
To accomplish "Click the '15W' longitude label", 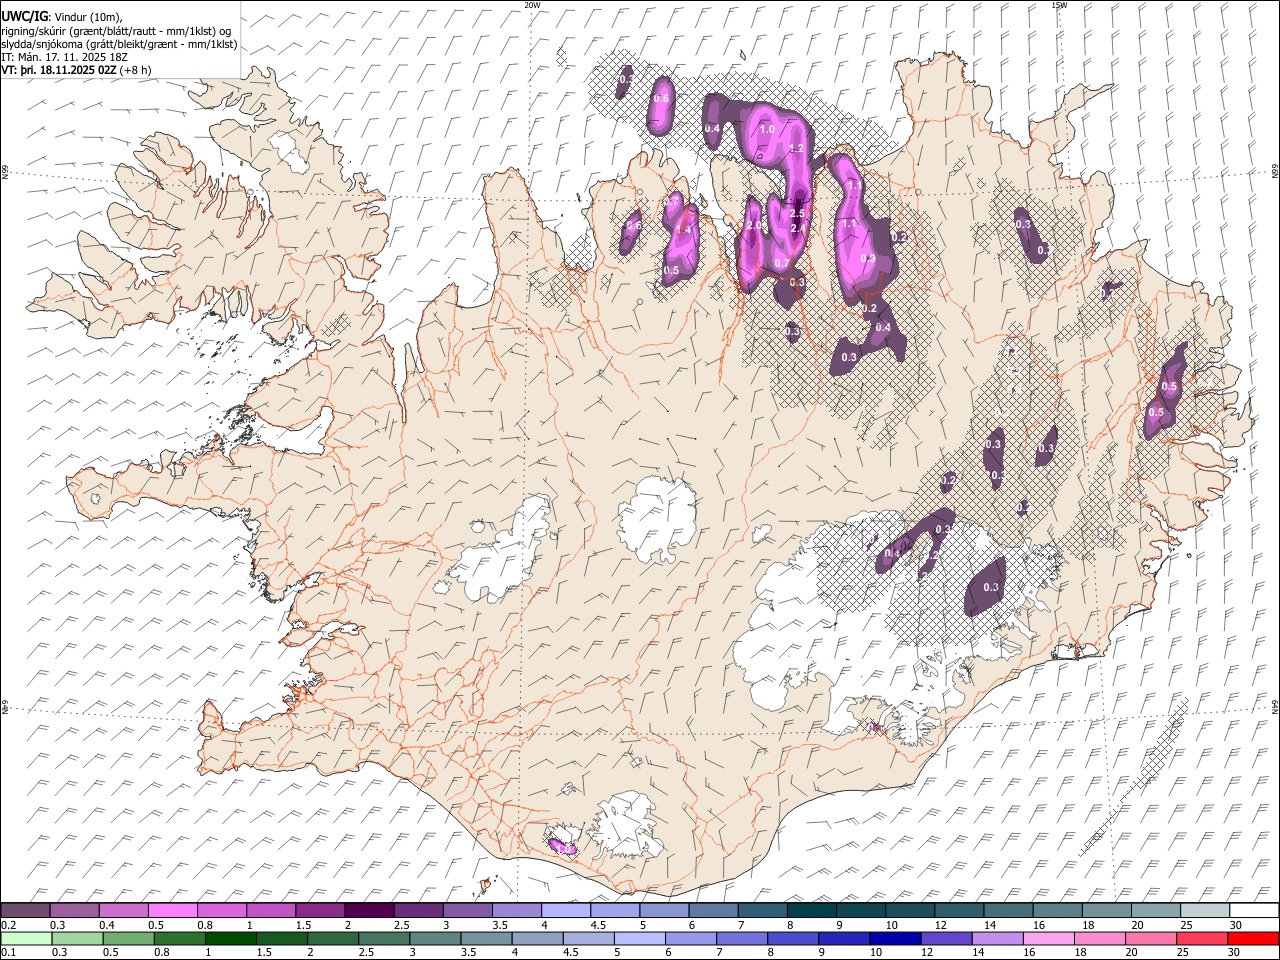I will (1059, 5).
